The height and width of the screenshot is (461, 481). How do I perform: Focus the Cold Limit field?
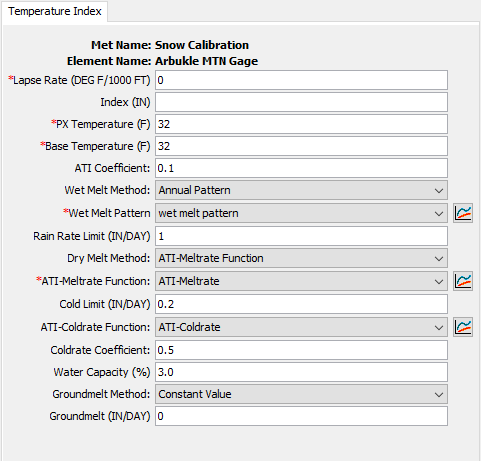coord(301,304)
